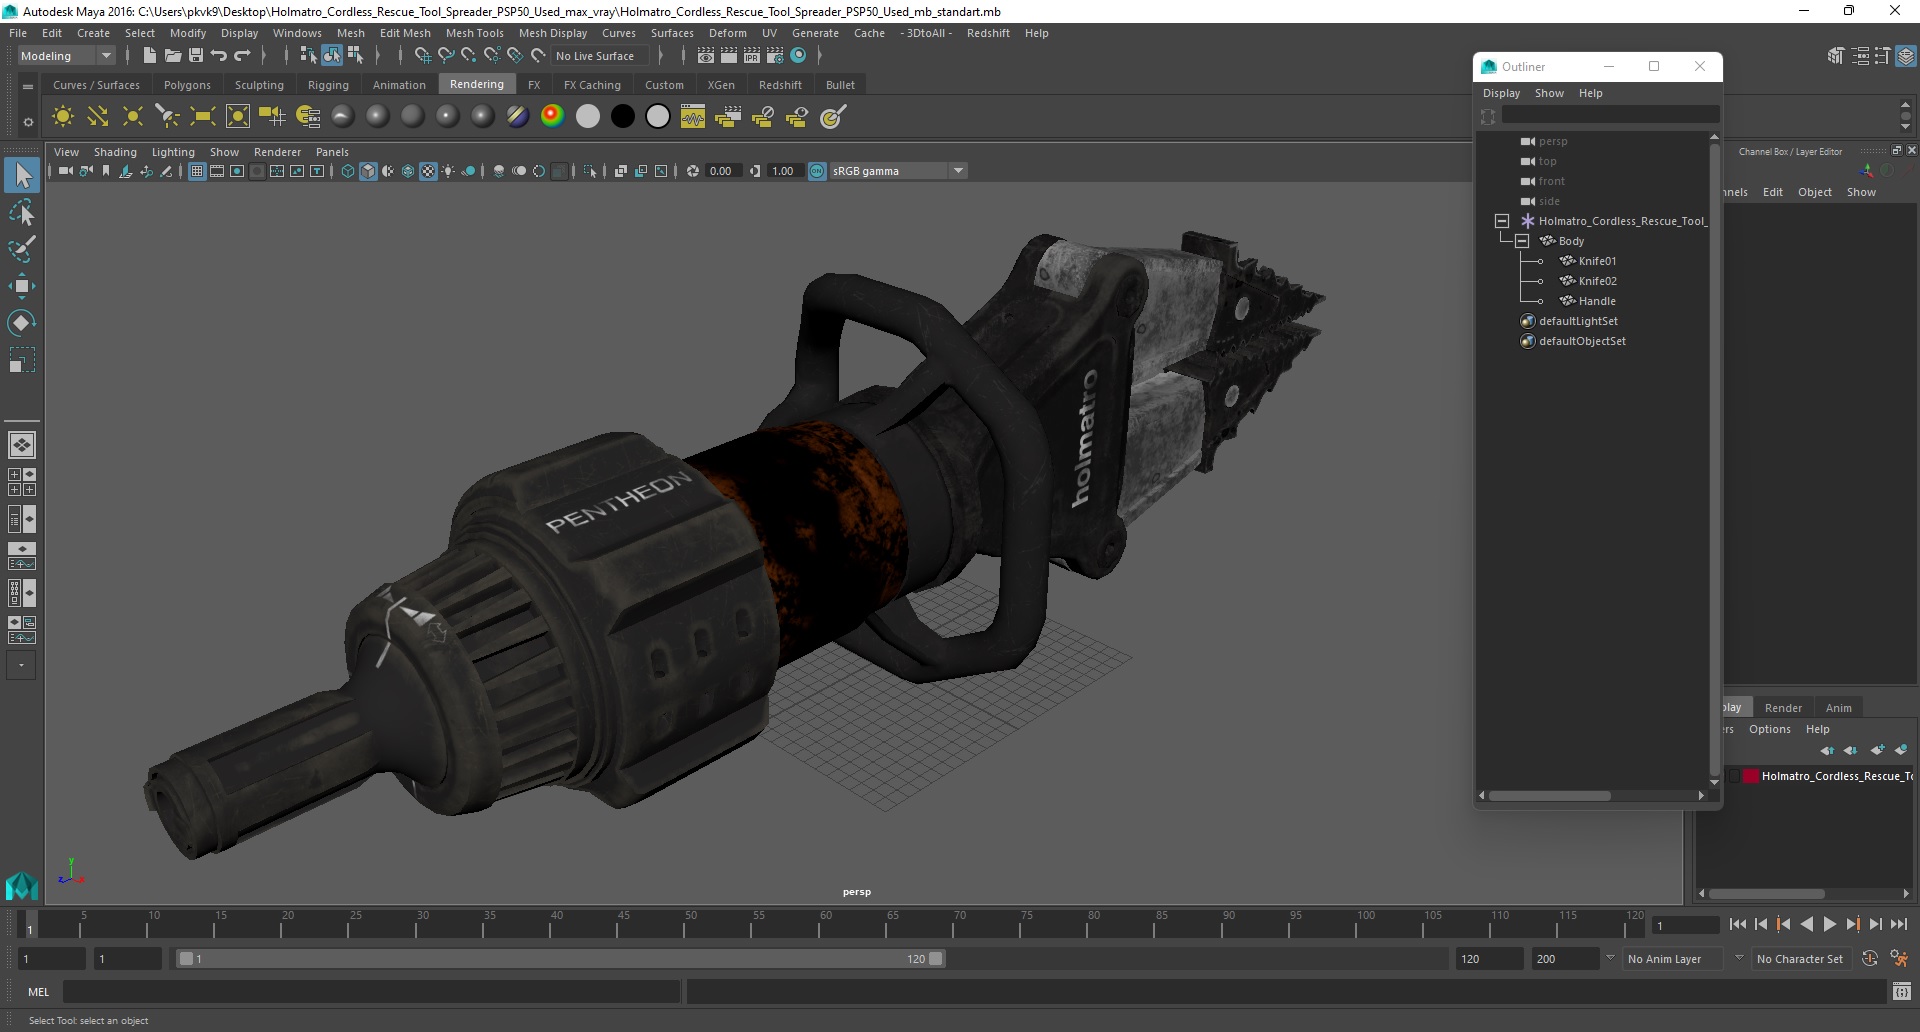The image size is (1920, 1032).
Task: Open Outliner Display menu
Action: click(1501, 93)
